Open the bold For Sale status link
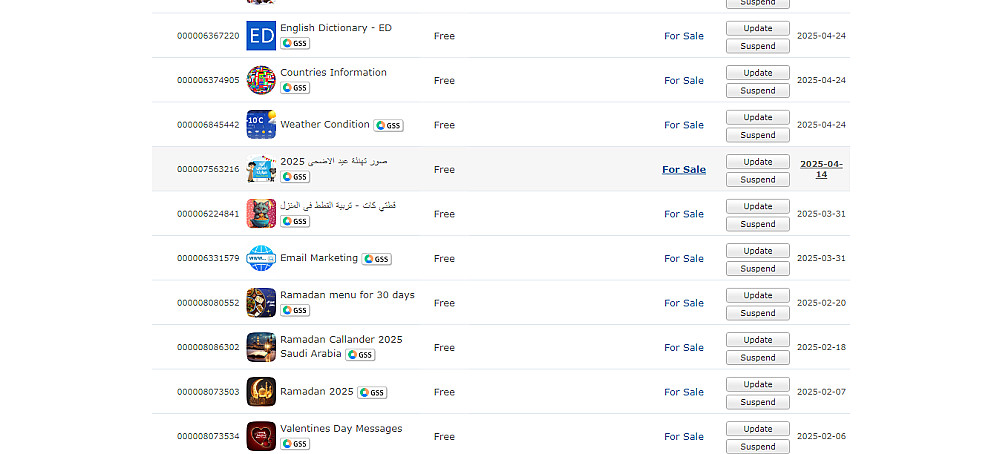Image resolution: width=1000 pixels, height=454 pixels. [x=684, y=170]
